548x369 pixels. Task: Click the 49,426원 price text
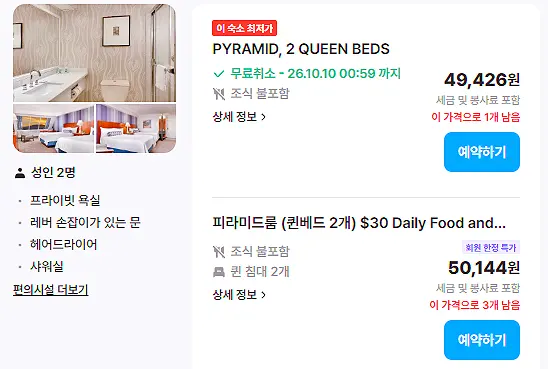coord(482,80)
